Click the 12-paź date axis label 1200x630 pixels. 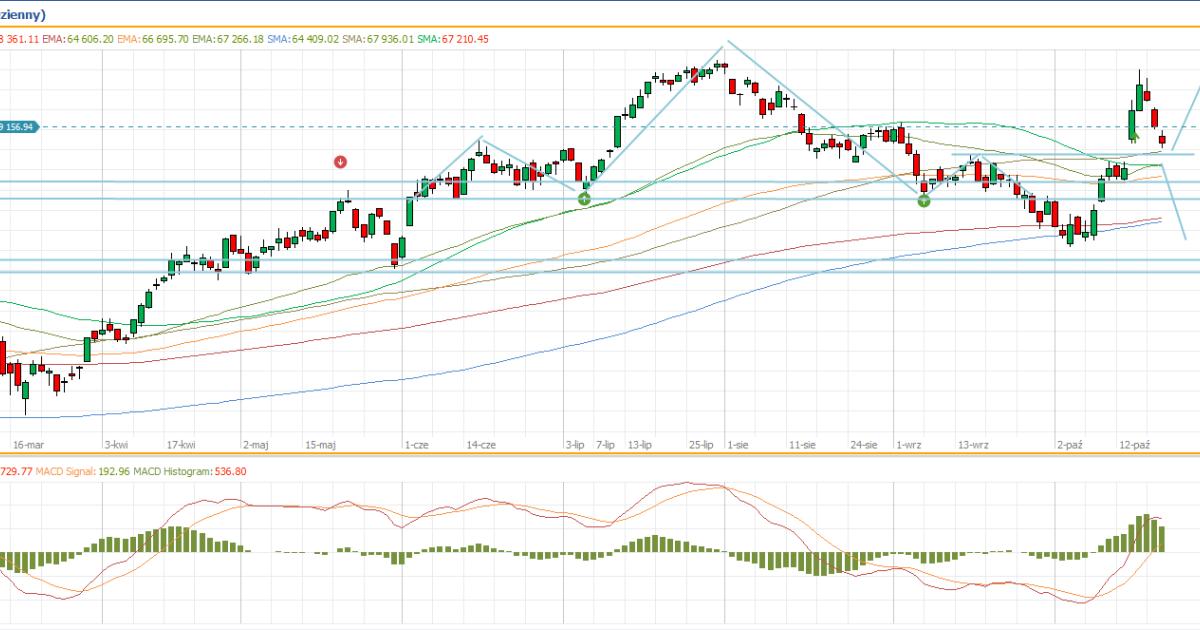1134,444
